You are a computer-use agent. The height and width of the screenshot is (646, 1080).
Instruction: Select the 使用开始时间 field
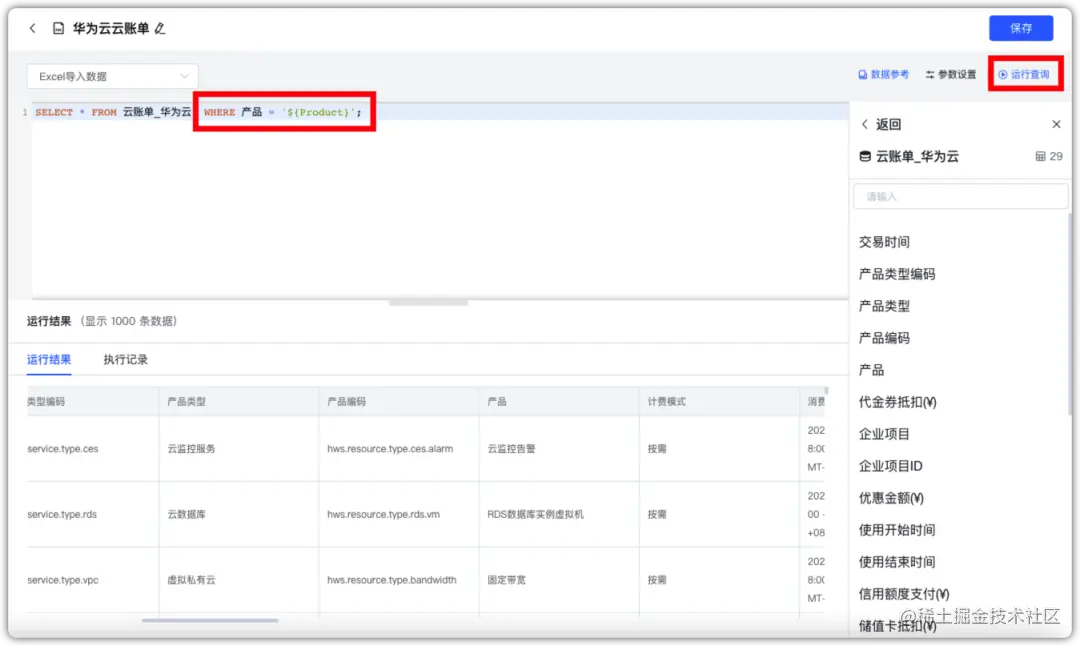897,530
